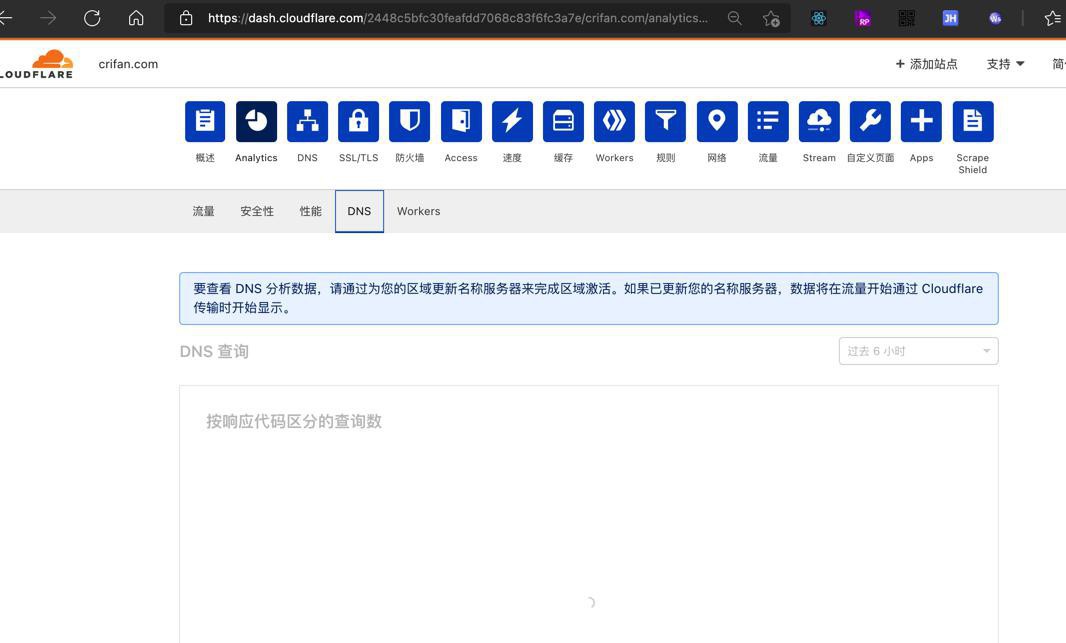Viewport: 1066px width, 643px height.
Task: Switch to the 性能 analytics tab
Action: (x=311, y=211)
